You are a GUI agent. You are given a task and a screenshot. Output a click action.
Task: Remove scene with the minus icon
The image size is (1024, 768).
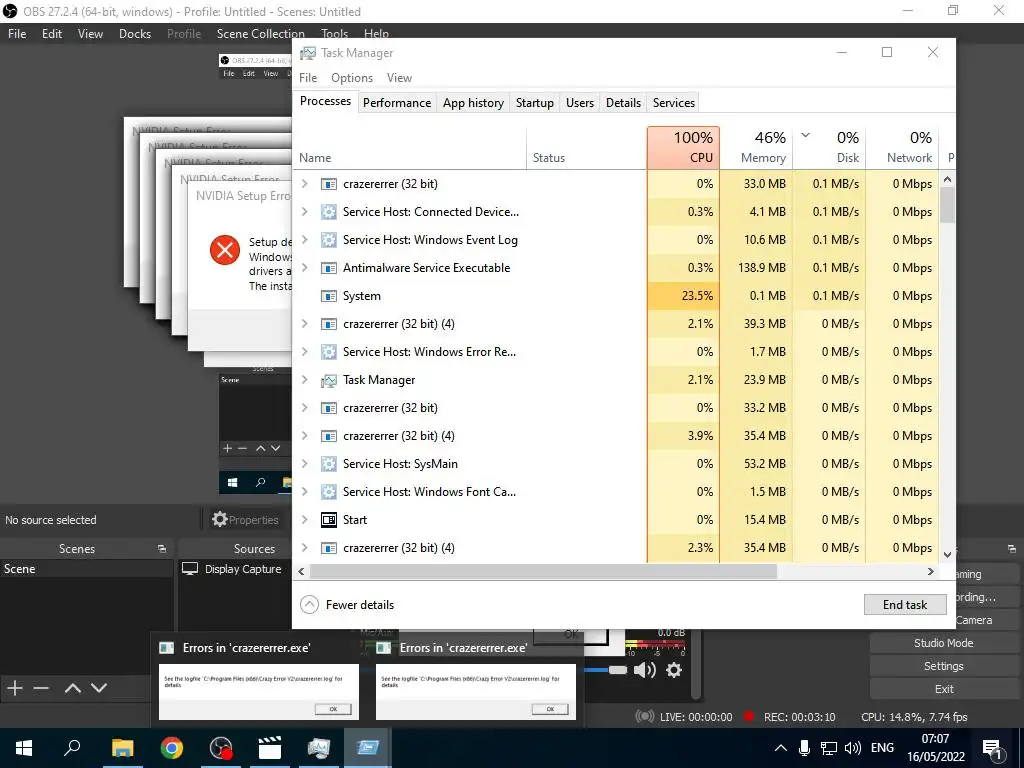click(x=41, y=688)
